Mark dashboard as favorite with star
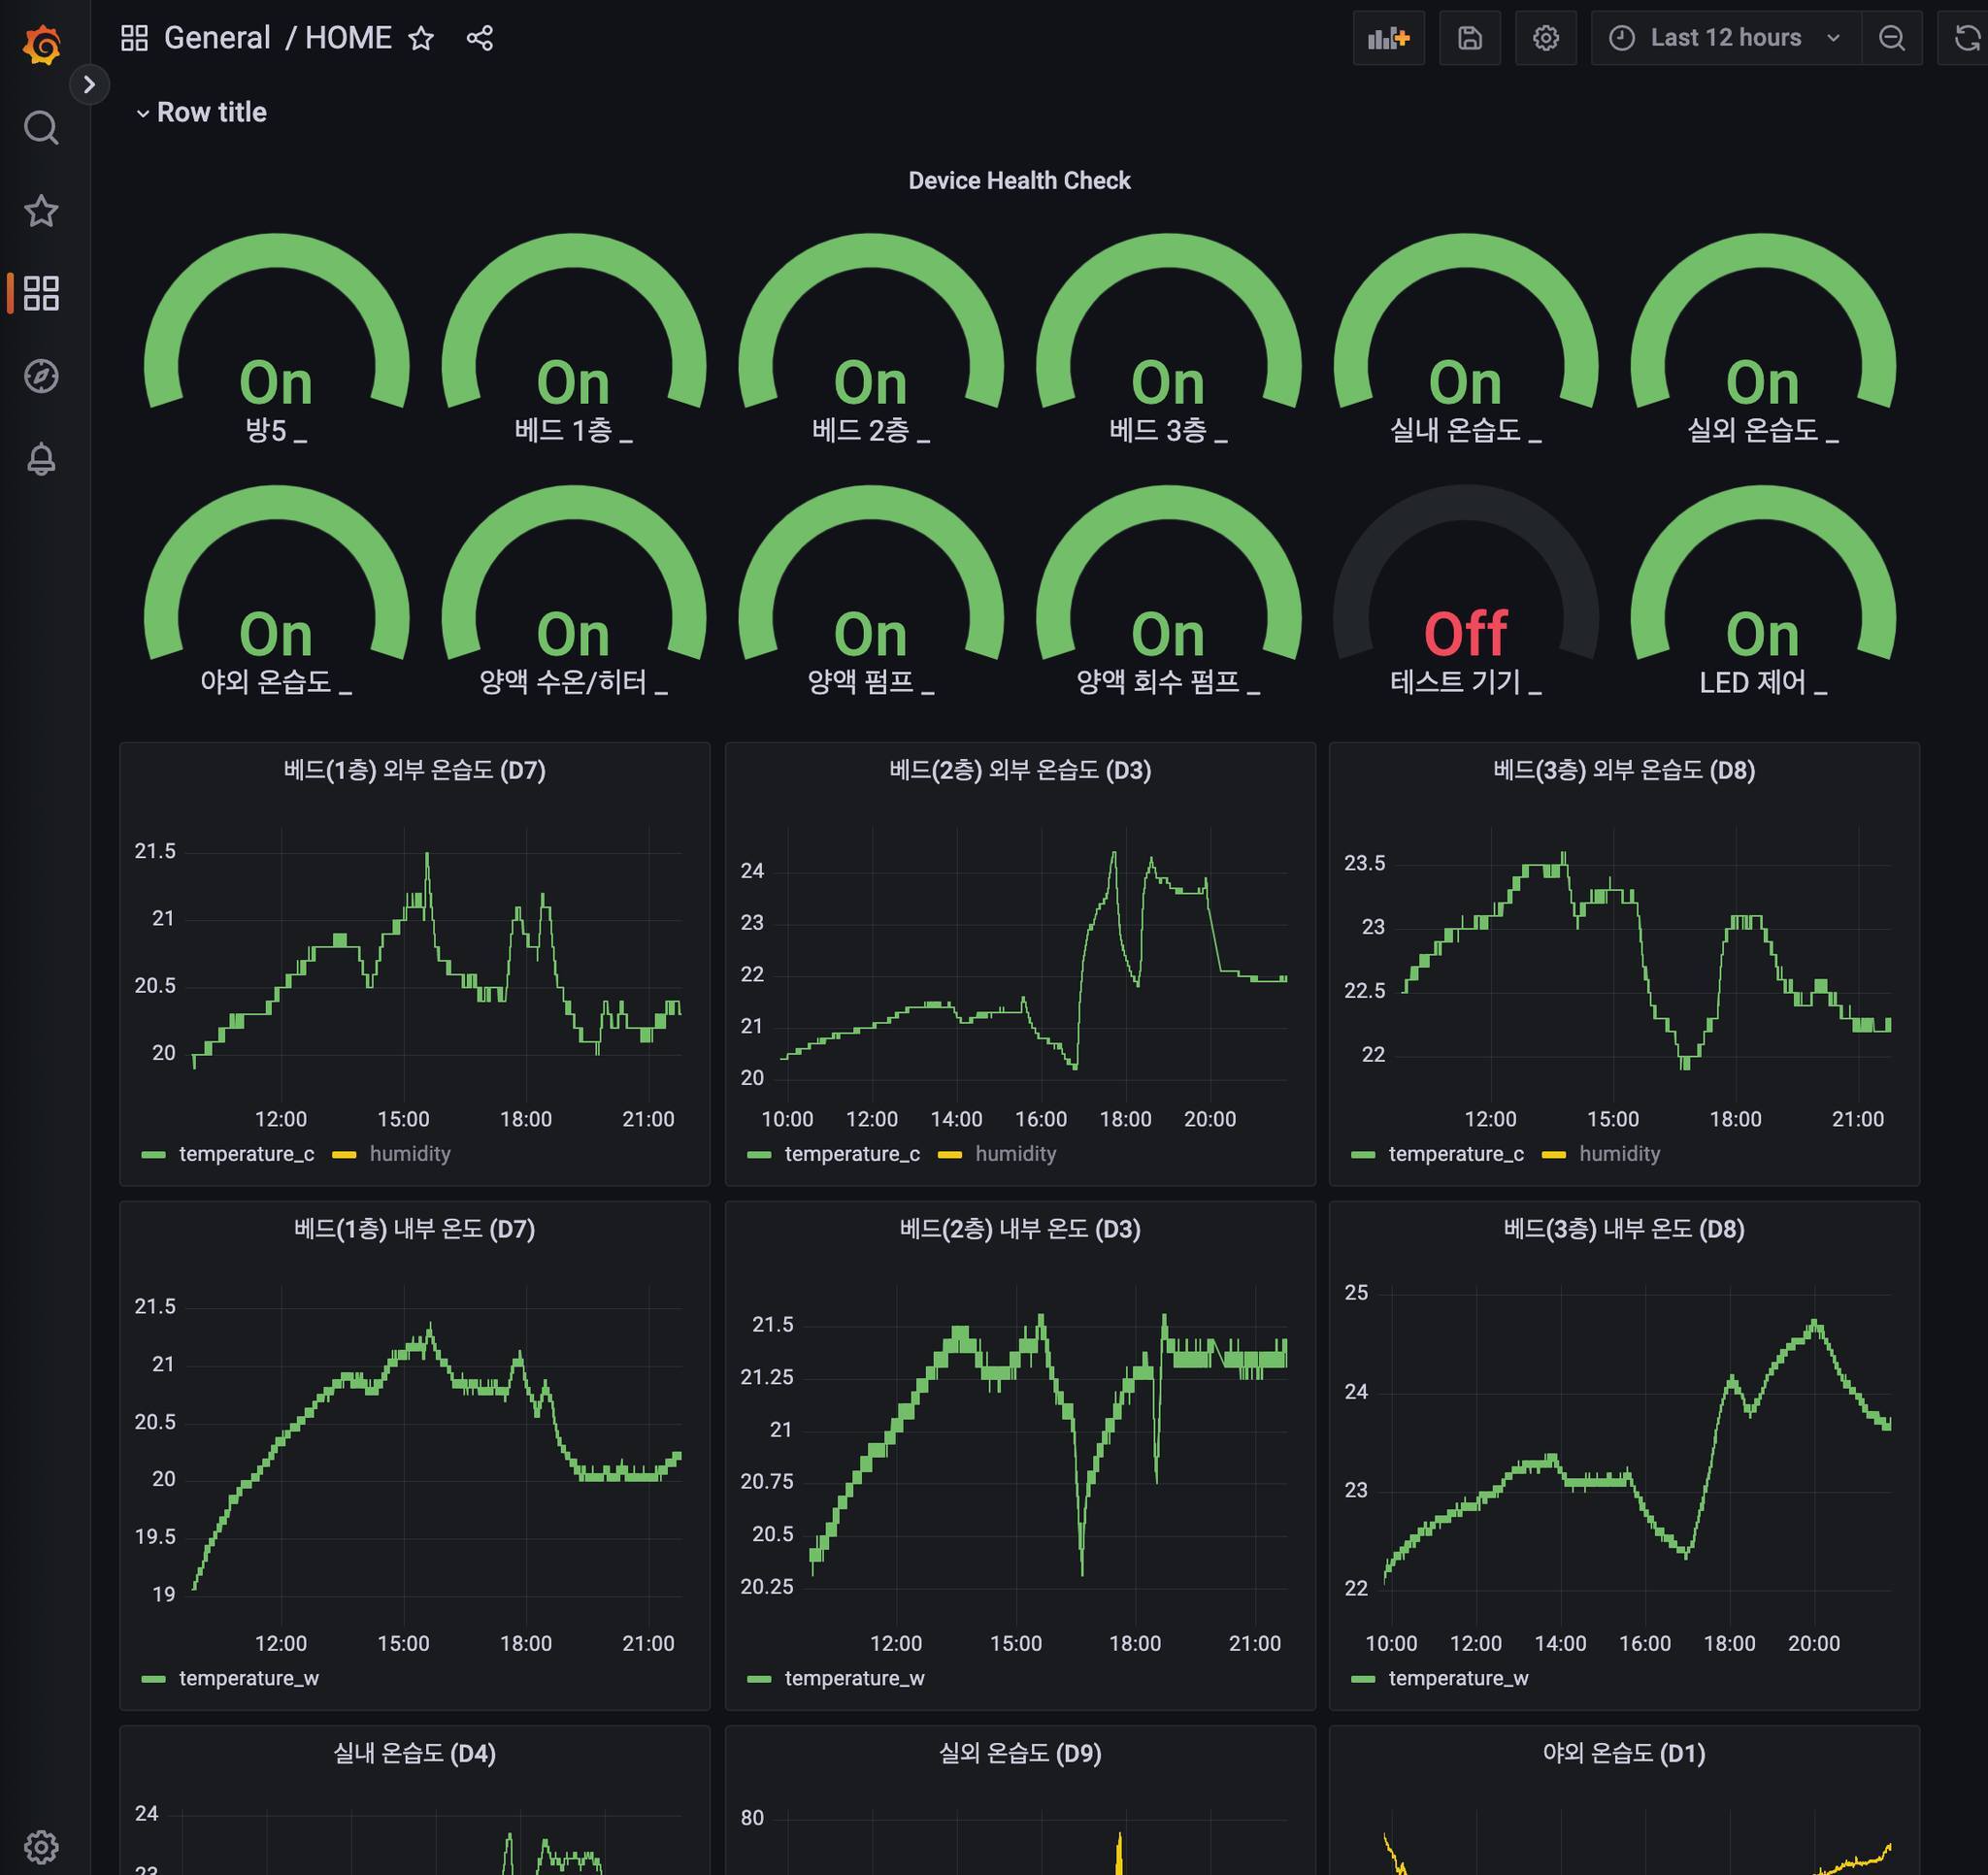Image resolution: width=1988 pixels, height=1875 pixels. pyautogui.click(x=421, y=38)
